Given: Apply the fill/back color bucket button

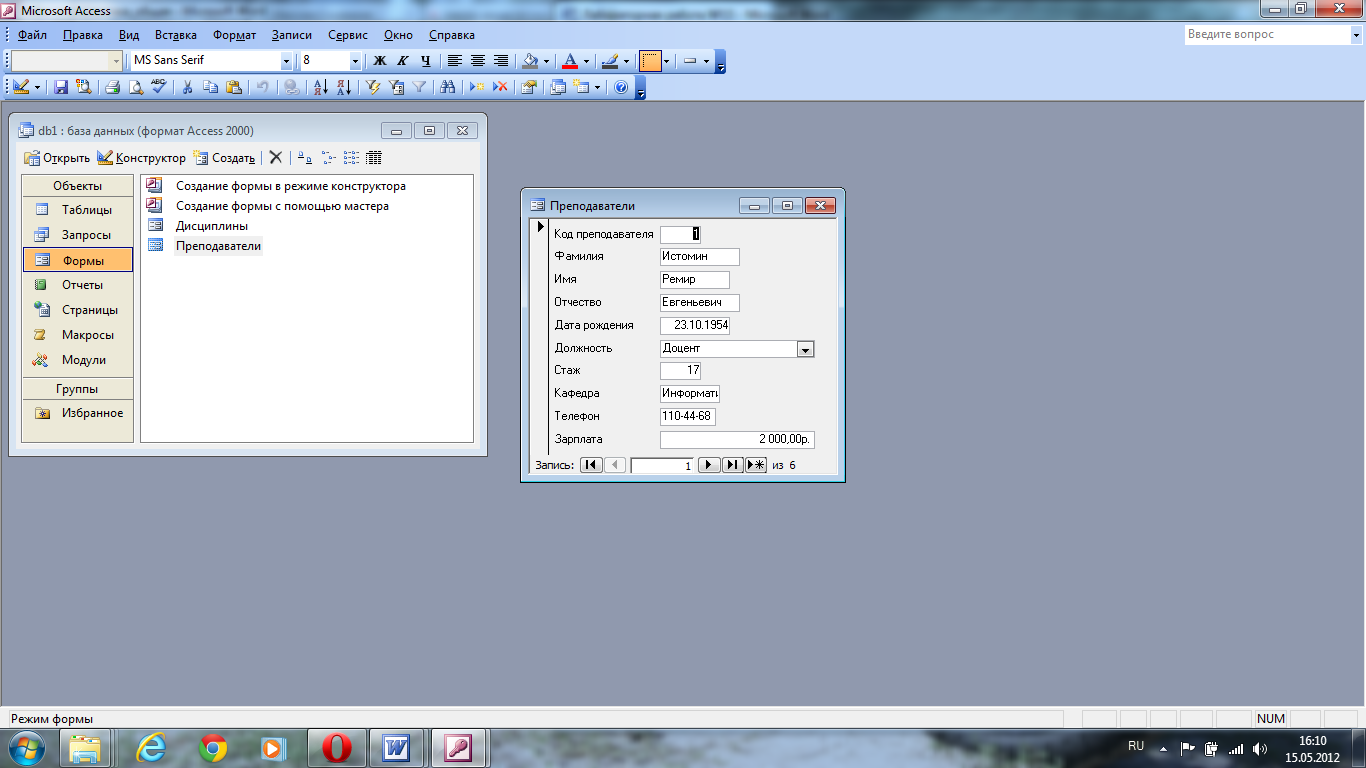Looking at the screenshot, I should [531, 61].
